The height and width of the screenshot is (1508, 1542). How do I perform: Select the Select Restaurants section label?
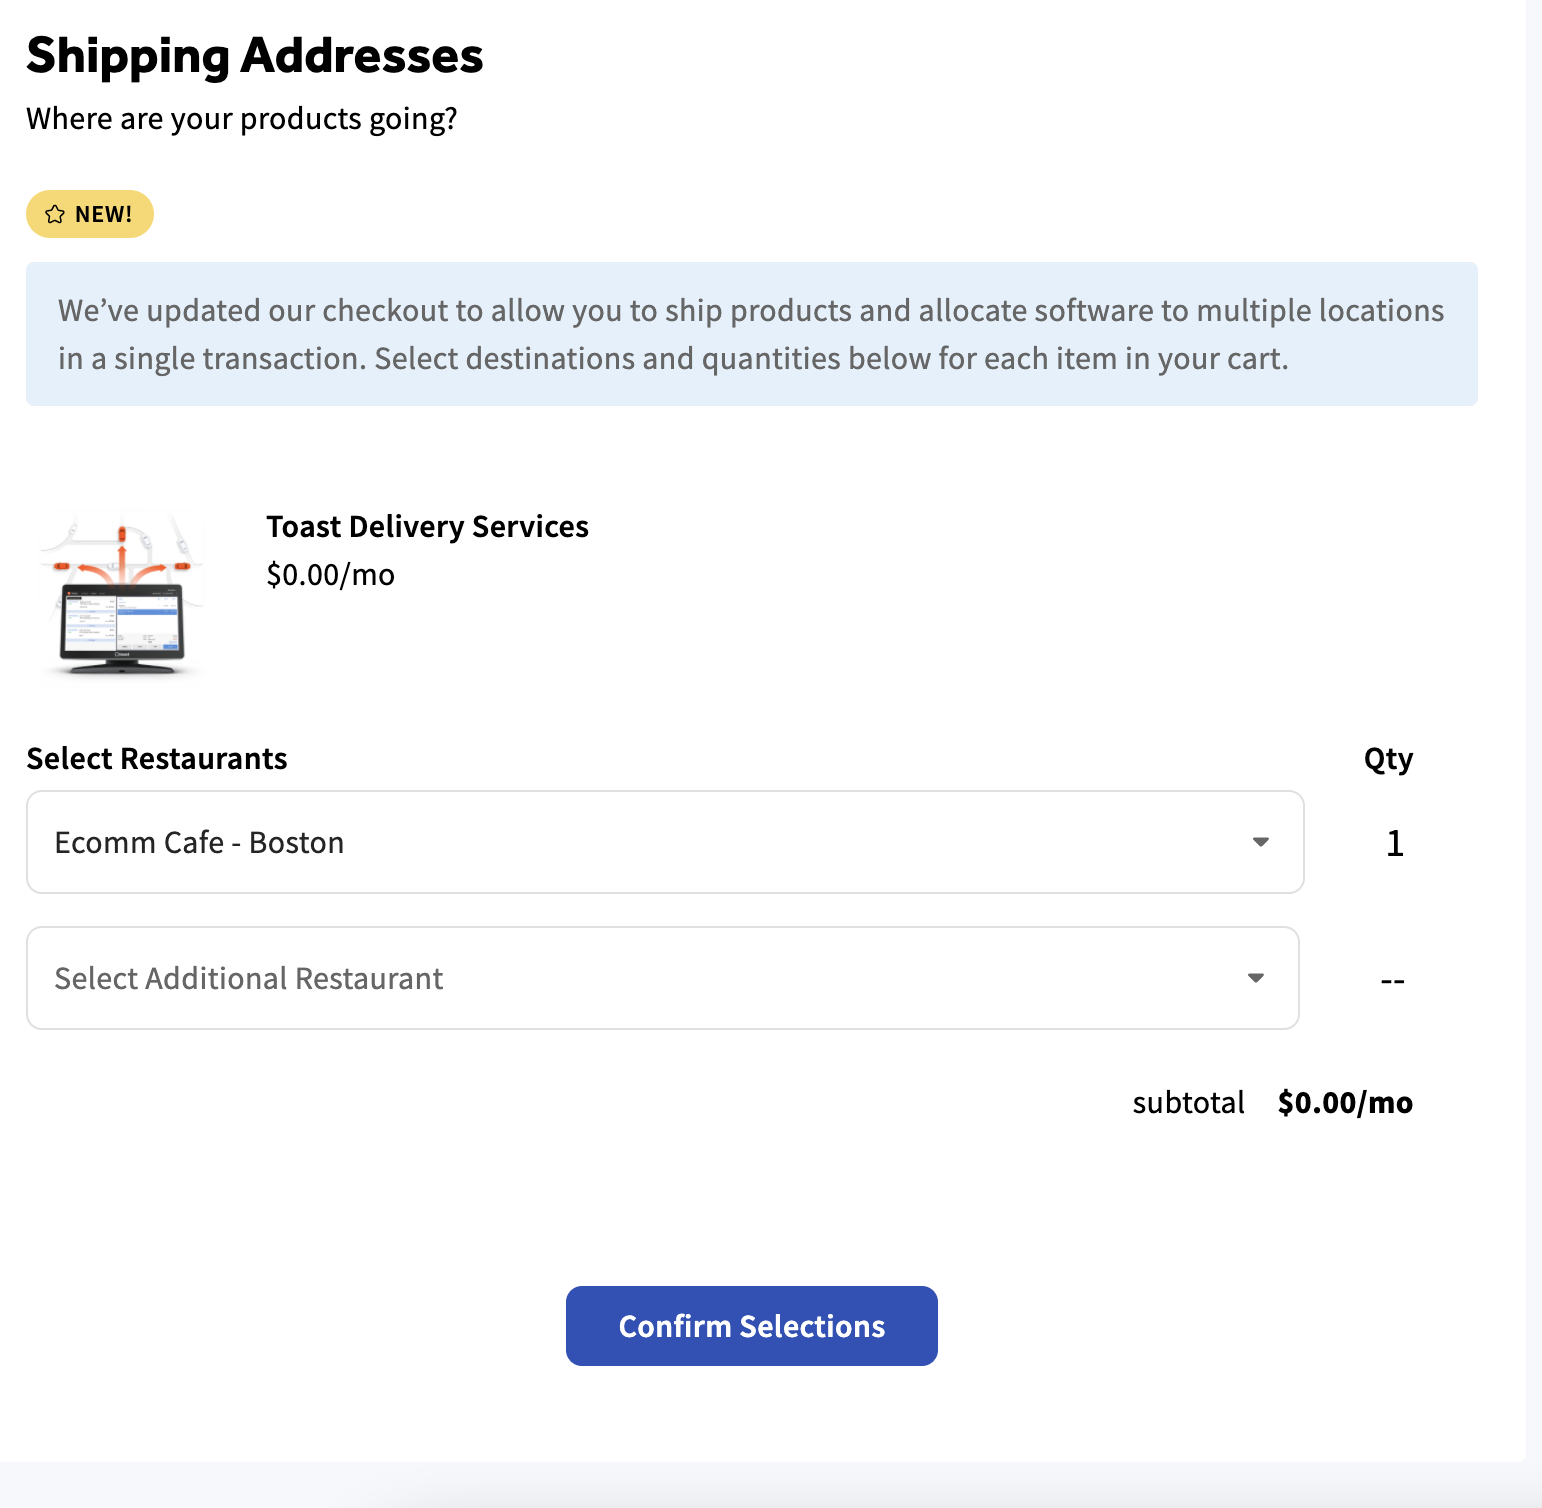tap(157, 758)
